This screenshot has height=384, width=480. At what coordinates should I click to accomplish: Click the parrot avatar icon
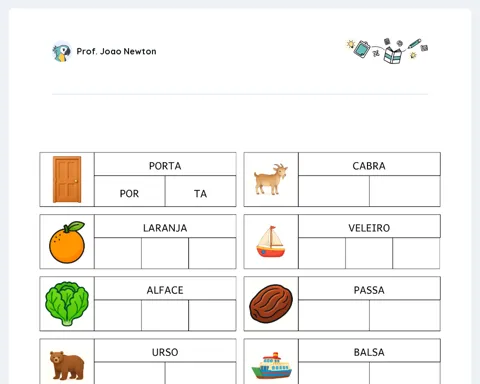click(62, 51)
